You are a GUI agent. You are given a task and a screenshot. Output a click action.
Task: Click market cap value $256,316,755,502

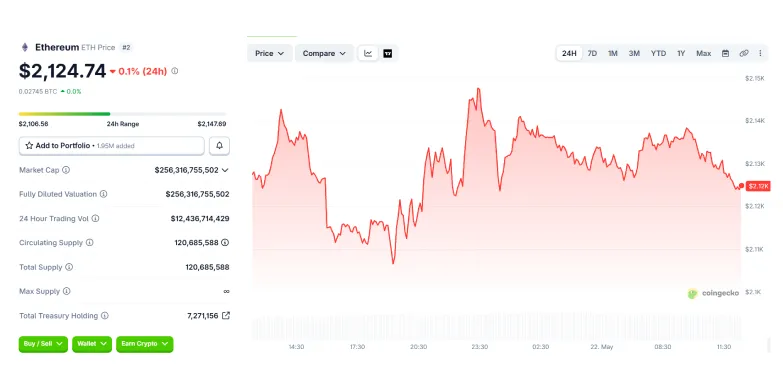click(187, 170)
